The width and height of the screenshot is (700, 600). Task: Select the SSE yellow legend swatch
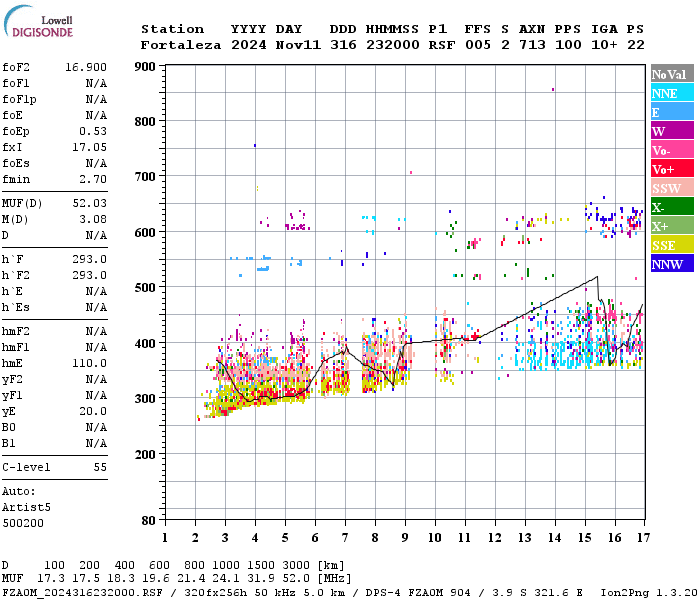(672, 245)
